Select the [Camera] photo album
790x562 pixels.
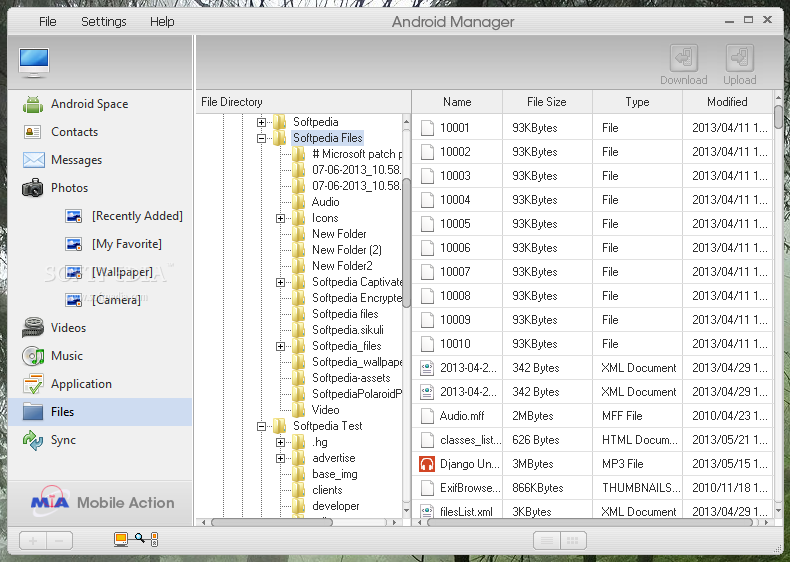pos(103,300)
